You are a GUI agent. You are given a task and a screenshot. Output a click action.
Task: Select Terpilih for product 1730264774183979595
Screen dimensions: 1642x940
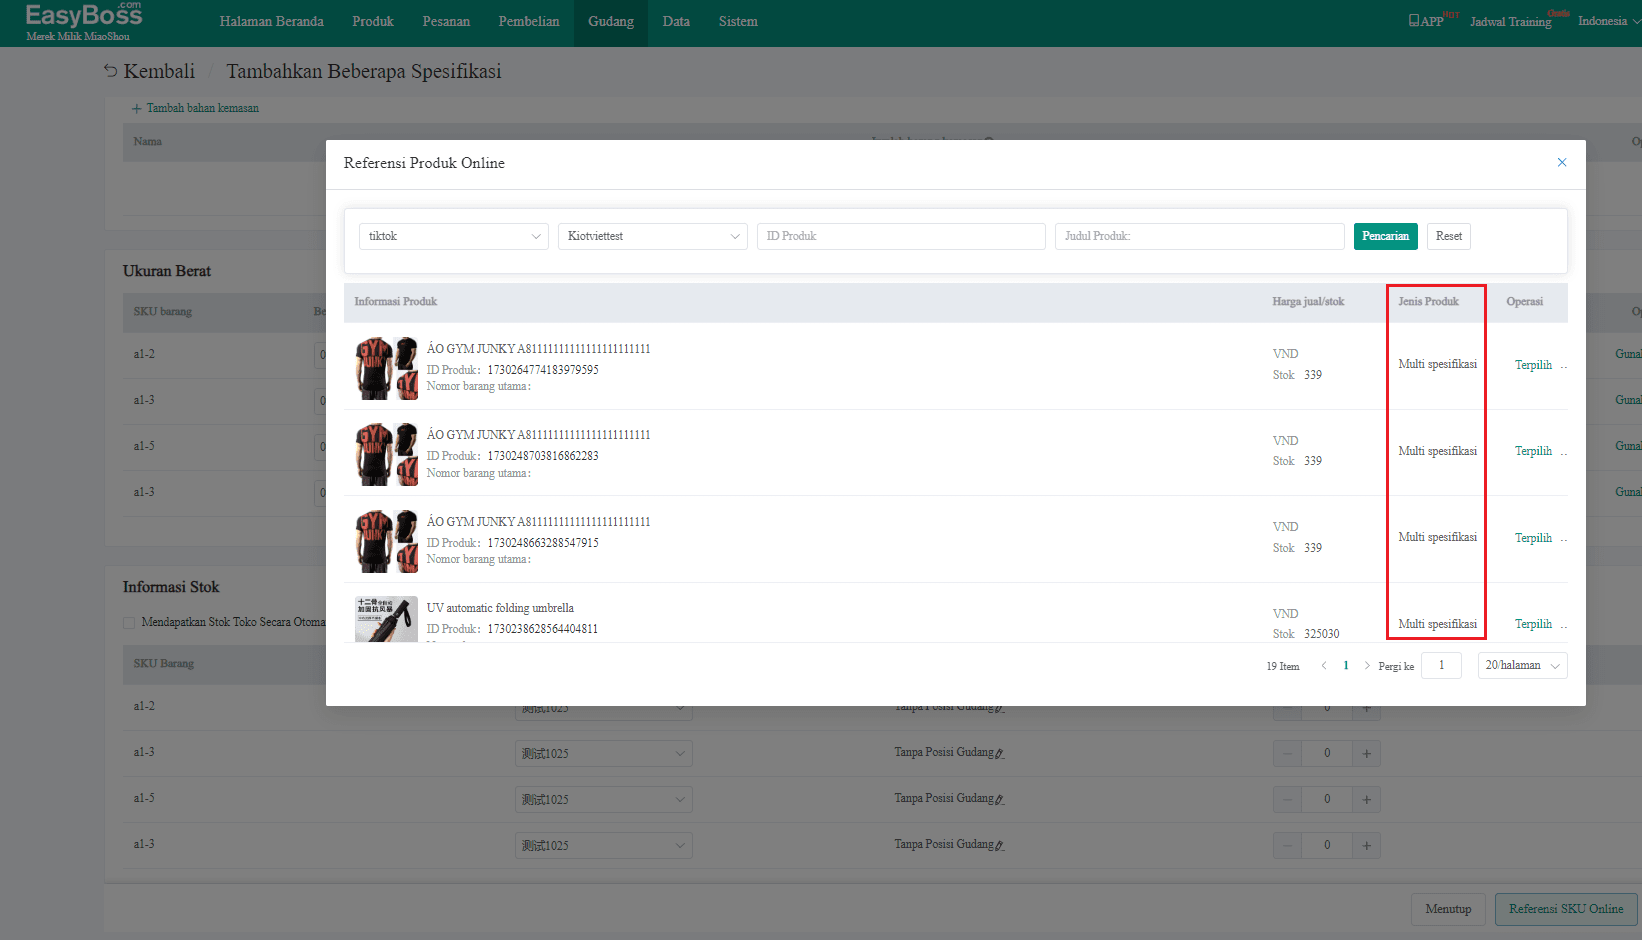(x=1533, y=365)
